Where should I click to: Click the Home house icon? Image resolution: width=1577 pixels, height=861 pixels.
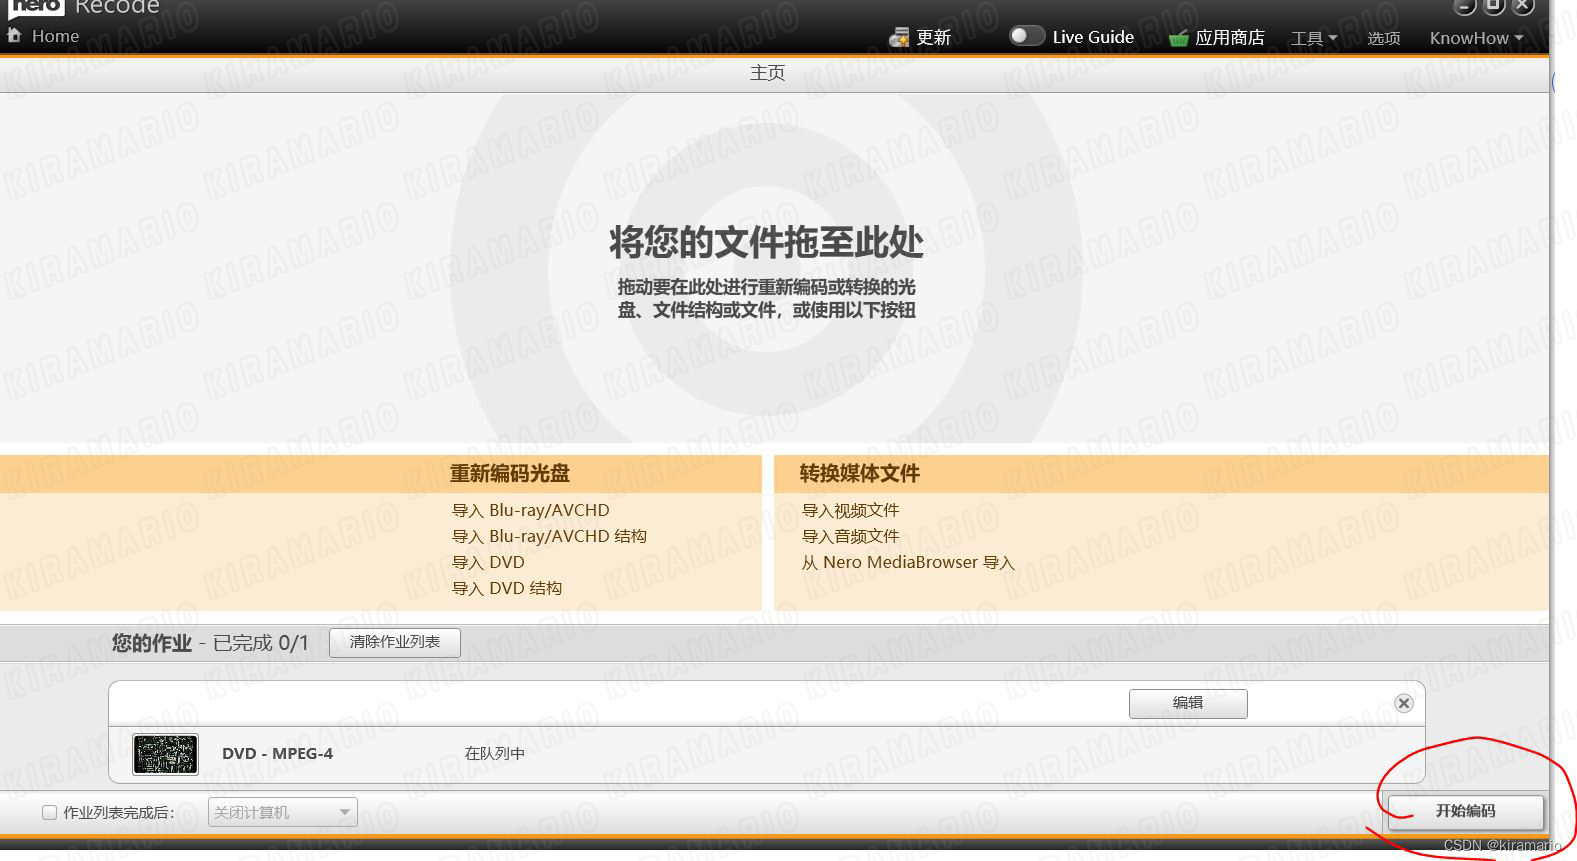14,35
